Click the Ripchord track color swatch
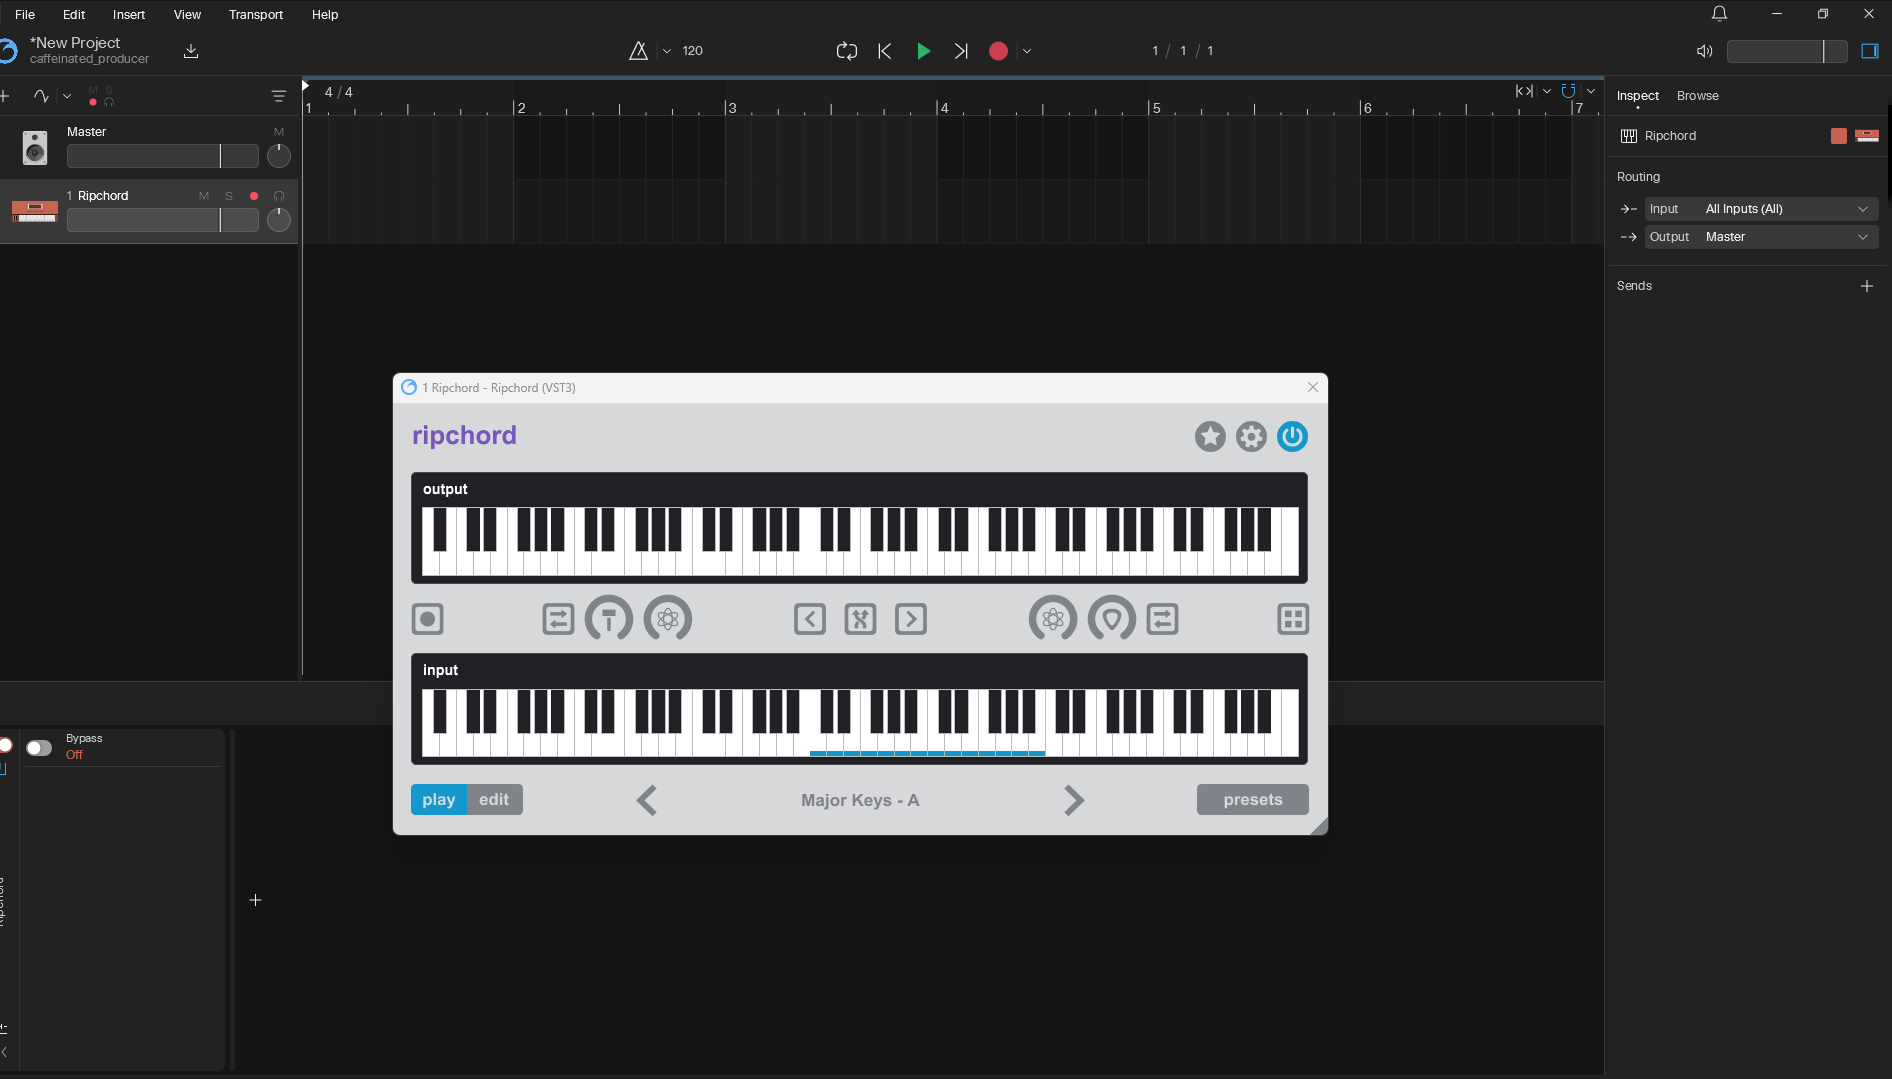1892x1079 pixels. point(1838,136)
